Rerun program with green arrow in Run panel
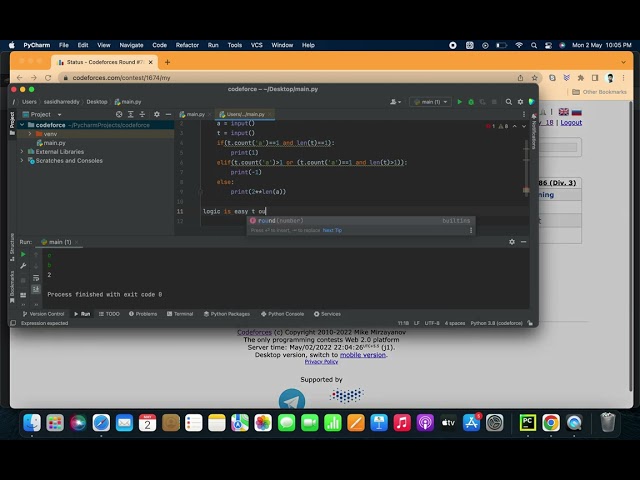This screenshot has width=640, height=480. pyautogui.click(x=23, y=254)
